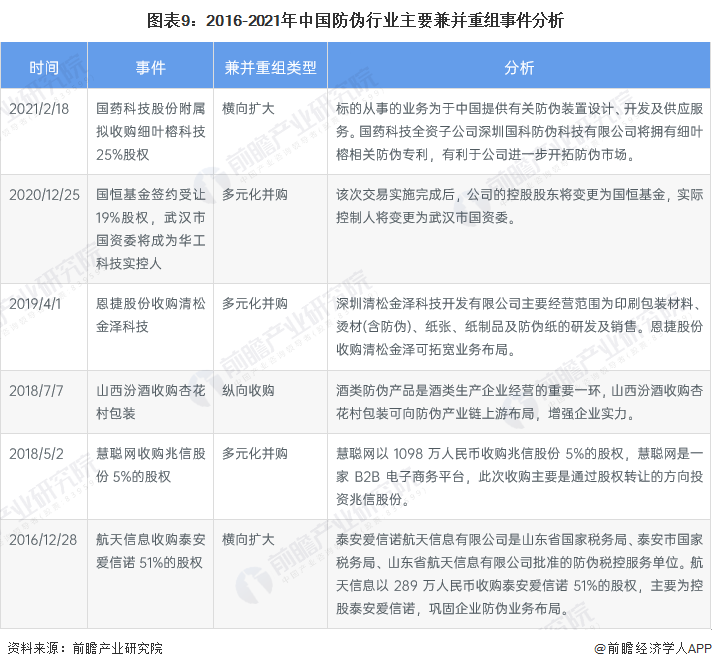Click analysis text starting '标的从事的业务为于中国提供'

tap(519, 131)
